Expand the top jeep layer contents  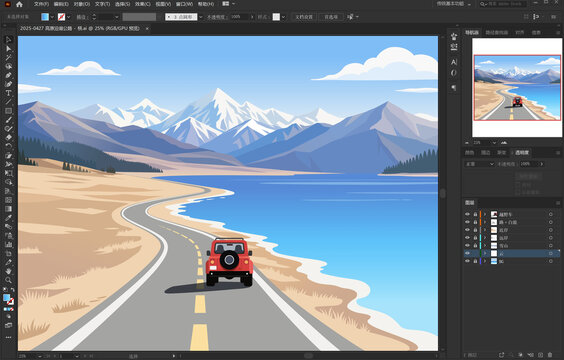coord(485,214)
